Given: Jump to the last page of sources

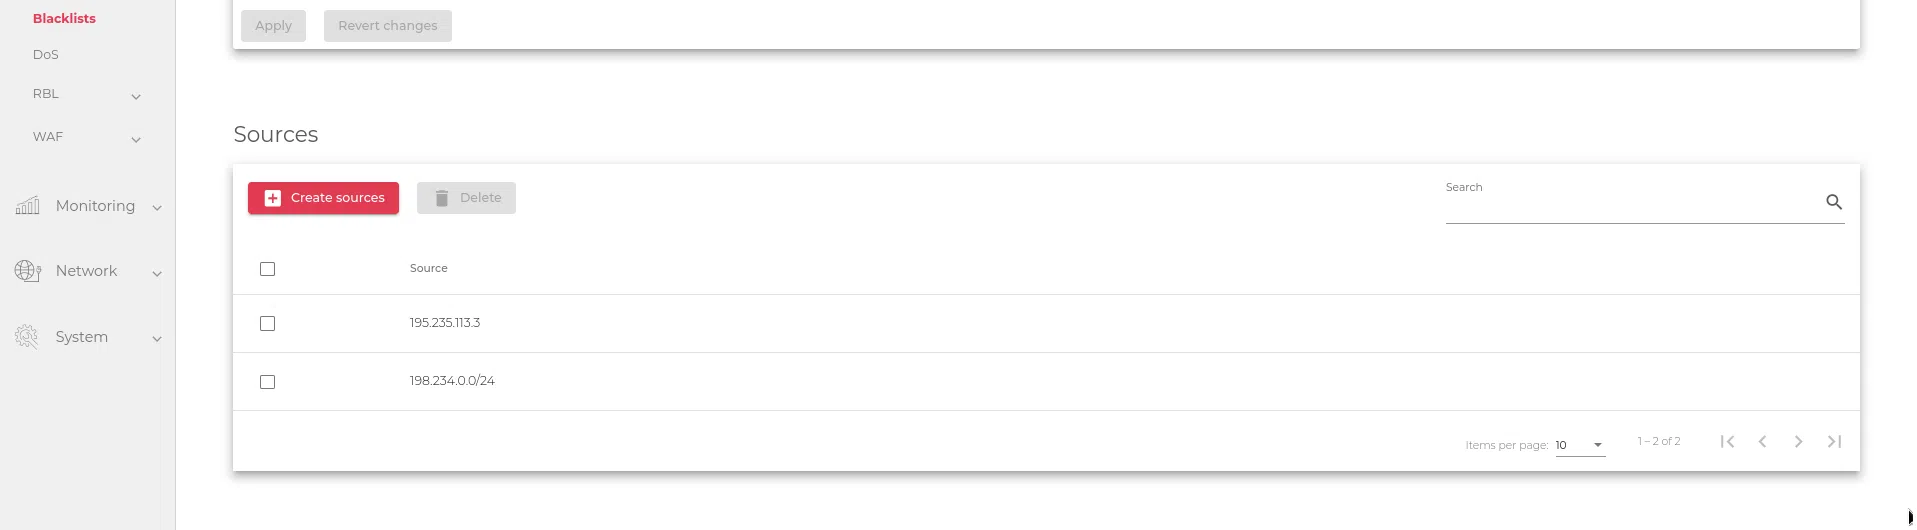Looking at the screenshot, I should 1834,442.
